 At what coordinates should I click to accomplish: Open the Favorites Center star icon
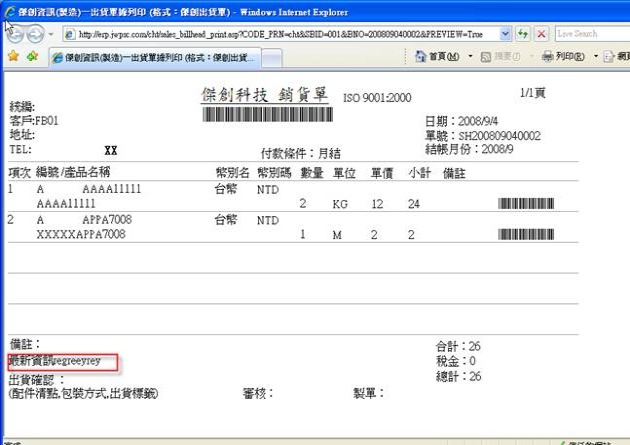[13, 57]
